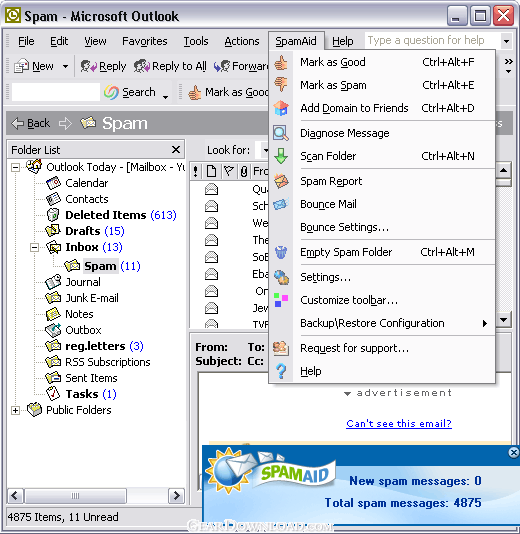Click the Empty Spam Folder bin icon
520x534 pixels.
tap(281, 252)
